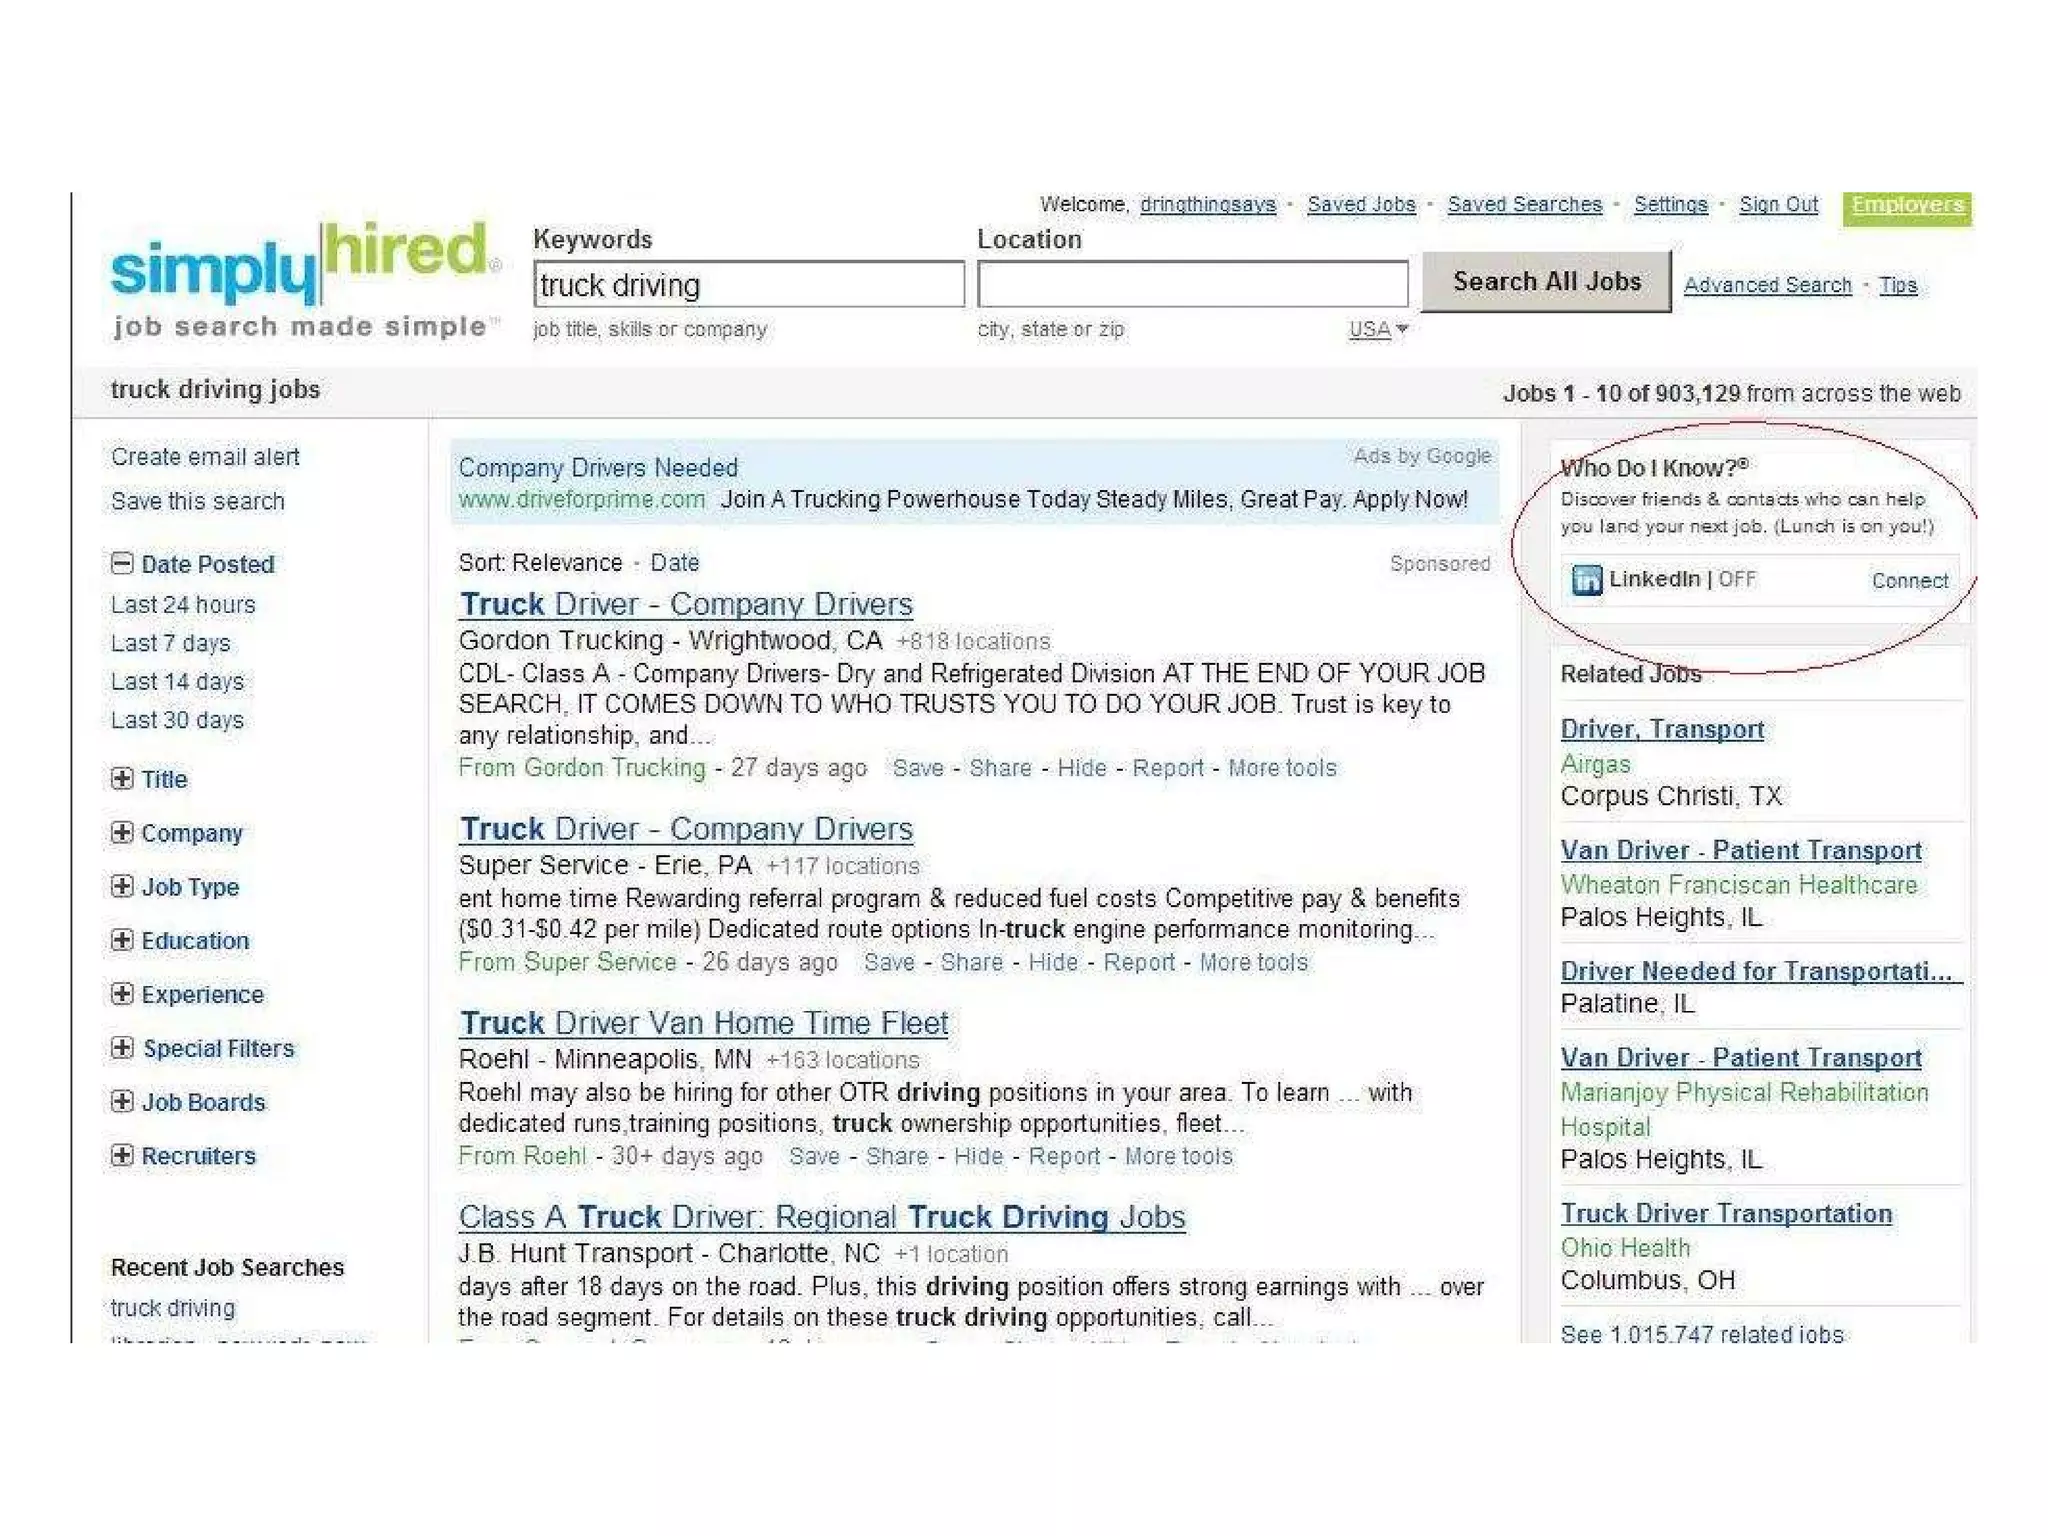Open the USA country dropdown
The width and height of the screenshot is (2048, 1536).
(1377, 329)
